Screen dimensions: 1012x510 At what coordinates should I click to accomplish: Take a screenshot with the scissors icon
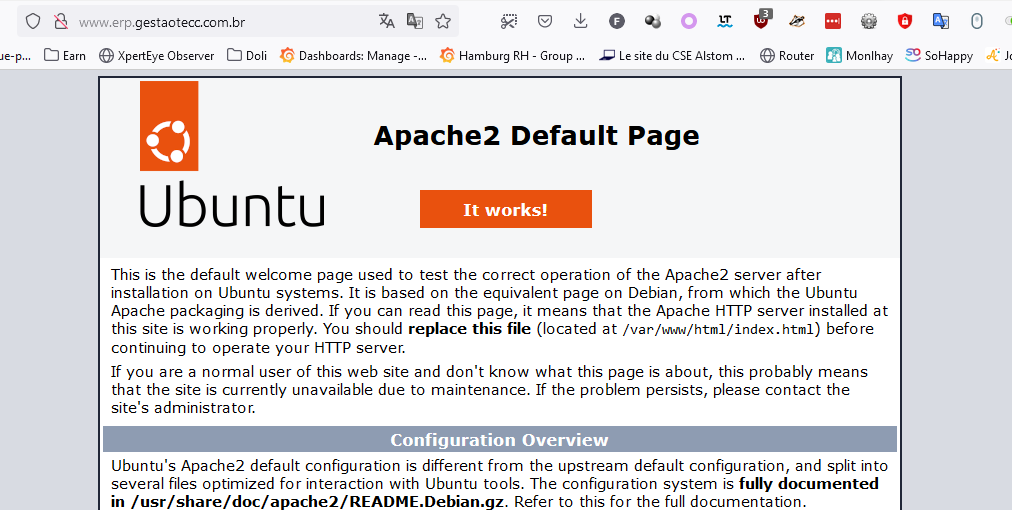509,21
